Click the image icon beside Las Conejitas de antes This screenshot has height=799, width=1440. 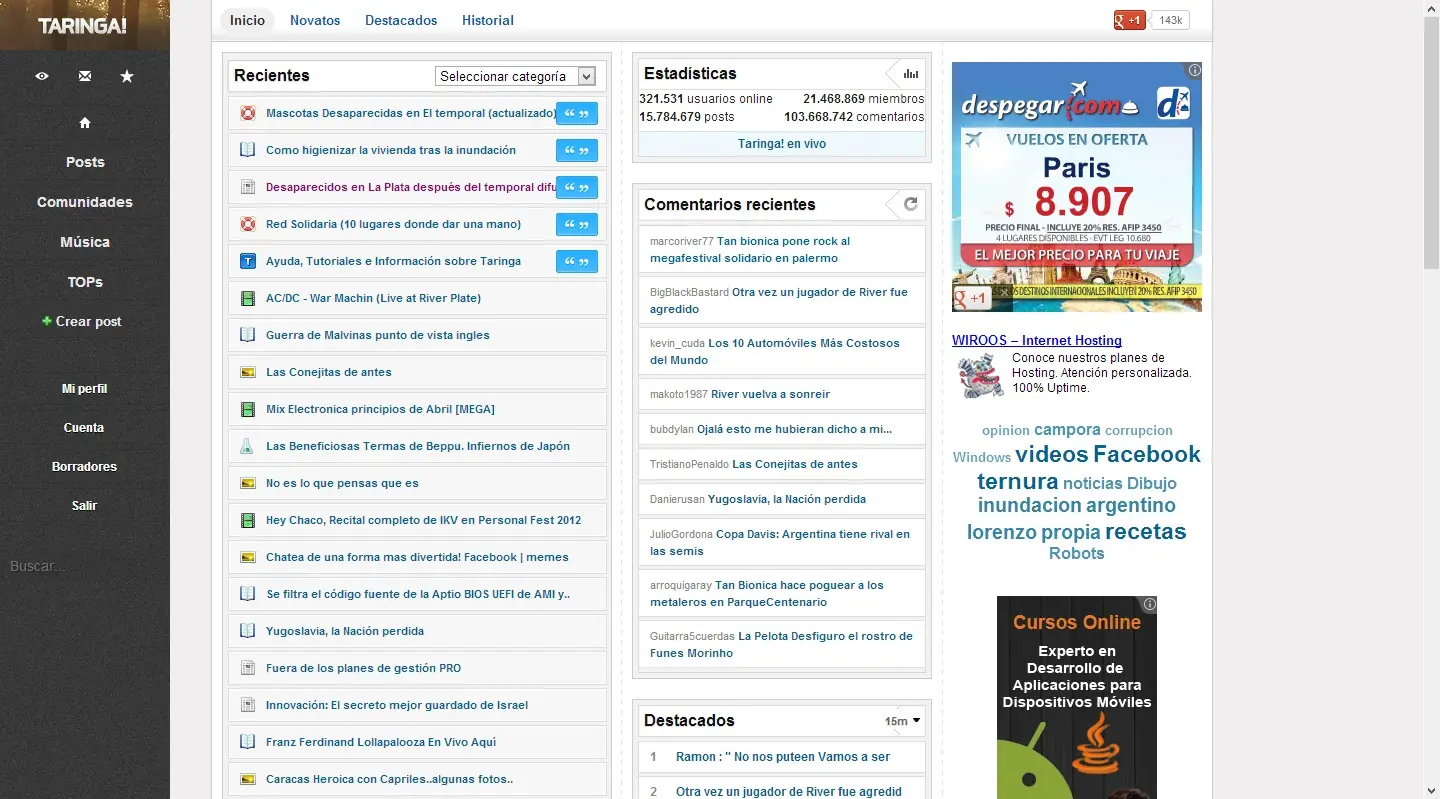(x=248, y=372)
